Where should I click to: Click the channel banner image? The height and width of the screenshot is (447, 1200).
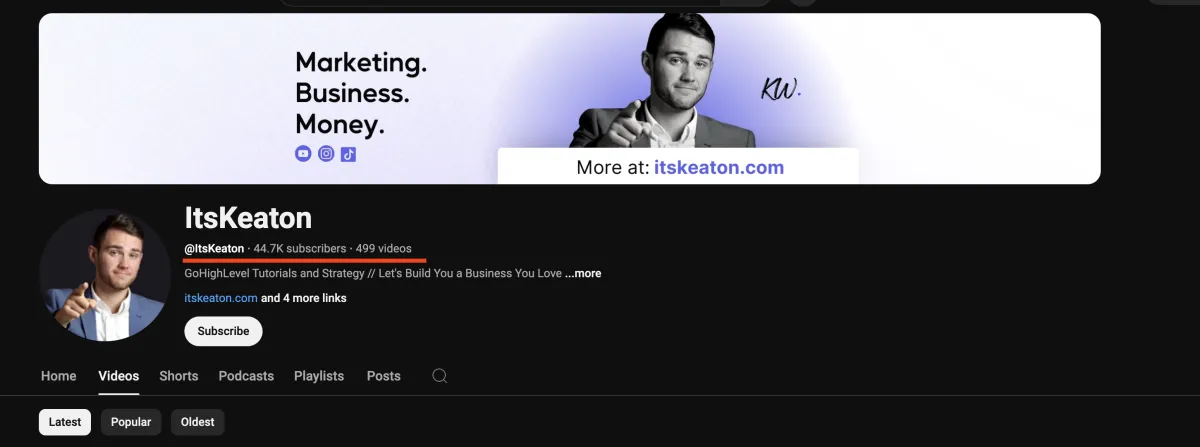pyautogui.click(x=570, y=98)
